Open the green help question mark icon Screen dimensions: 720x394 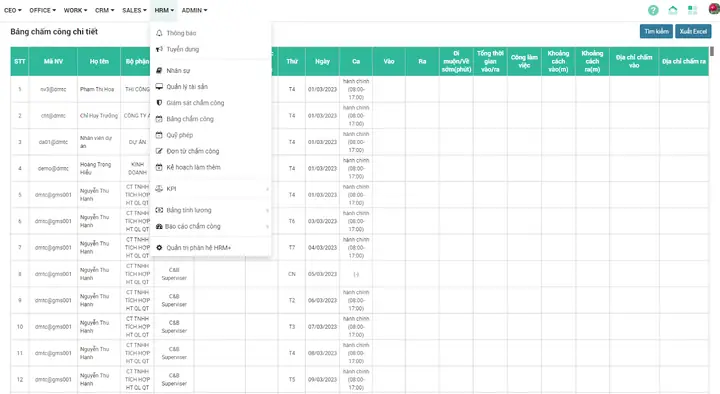tap(653, 10)
